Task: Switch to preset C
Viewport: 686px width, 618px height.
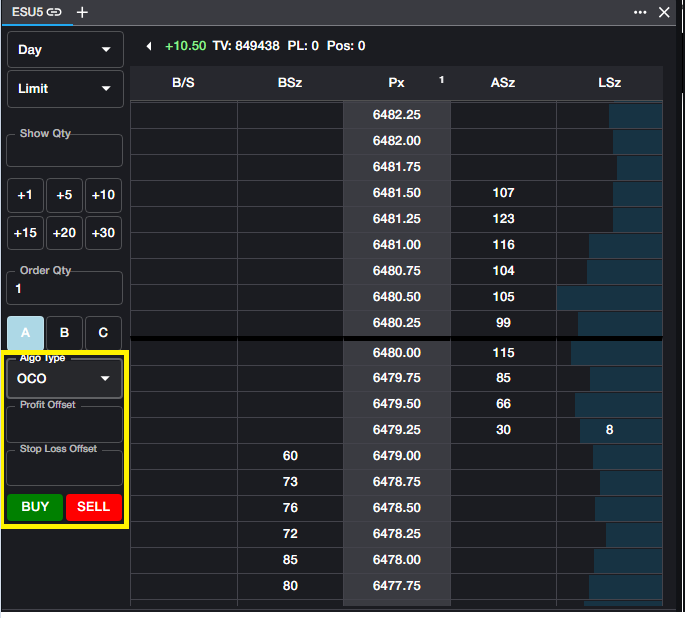Action: (x=103, y=333)
